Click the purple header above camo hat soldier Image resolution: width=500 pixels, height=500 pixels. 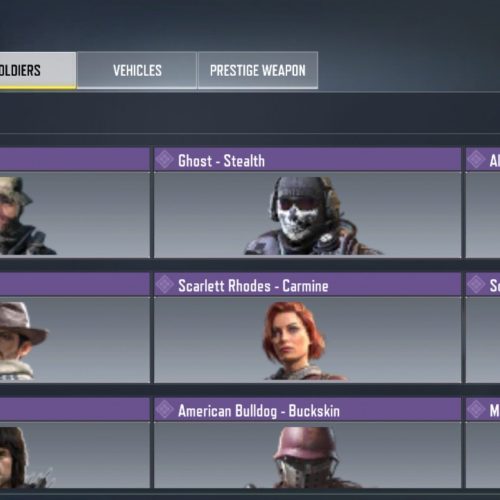75,159
